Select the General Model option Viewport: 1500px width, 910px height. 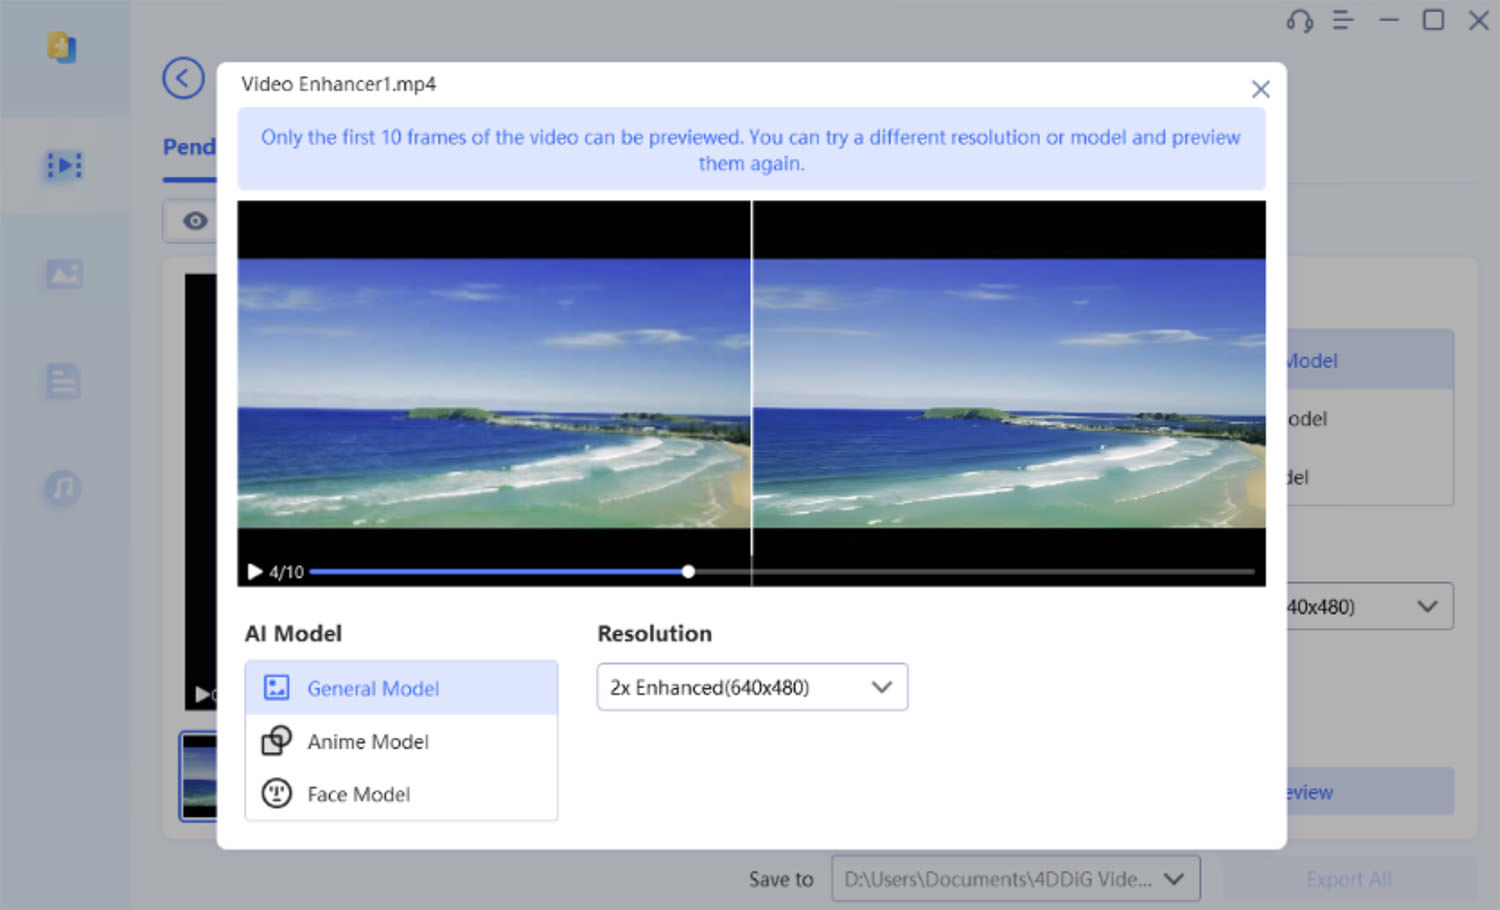[x=401, y=688]
